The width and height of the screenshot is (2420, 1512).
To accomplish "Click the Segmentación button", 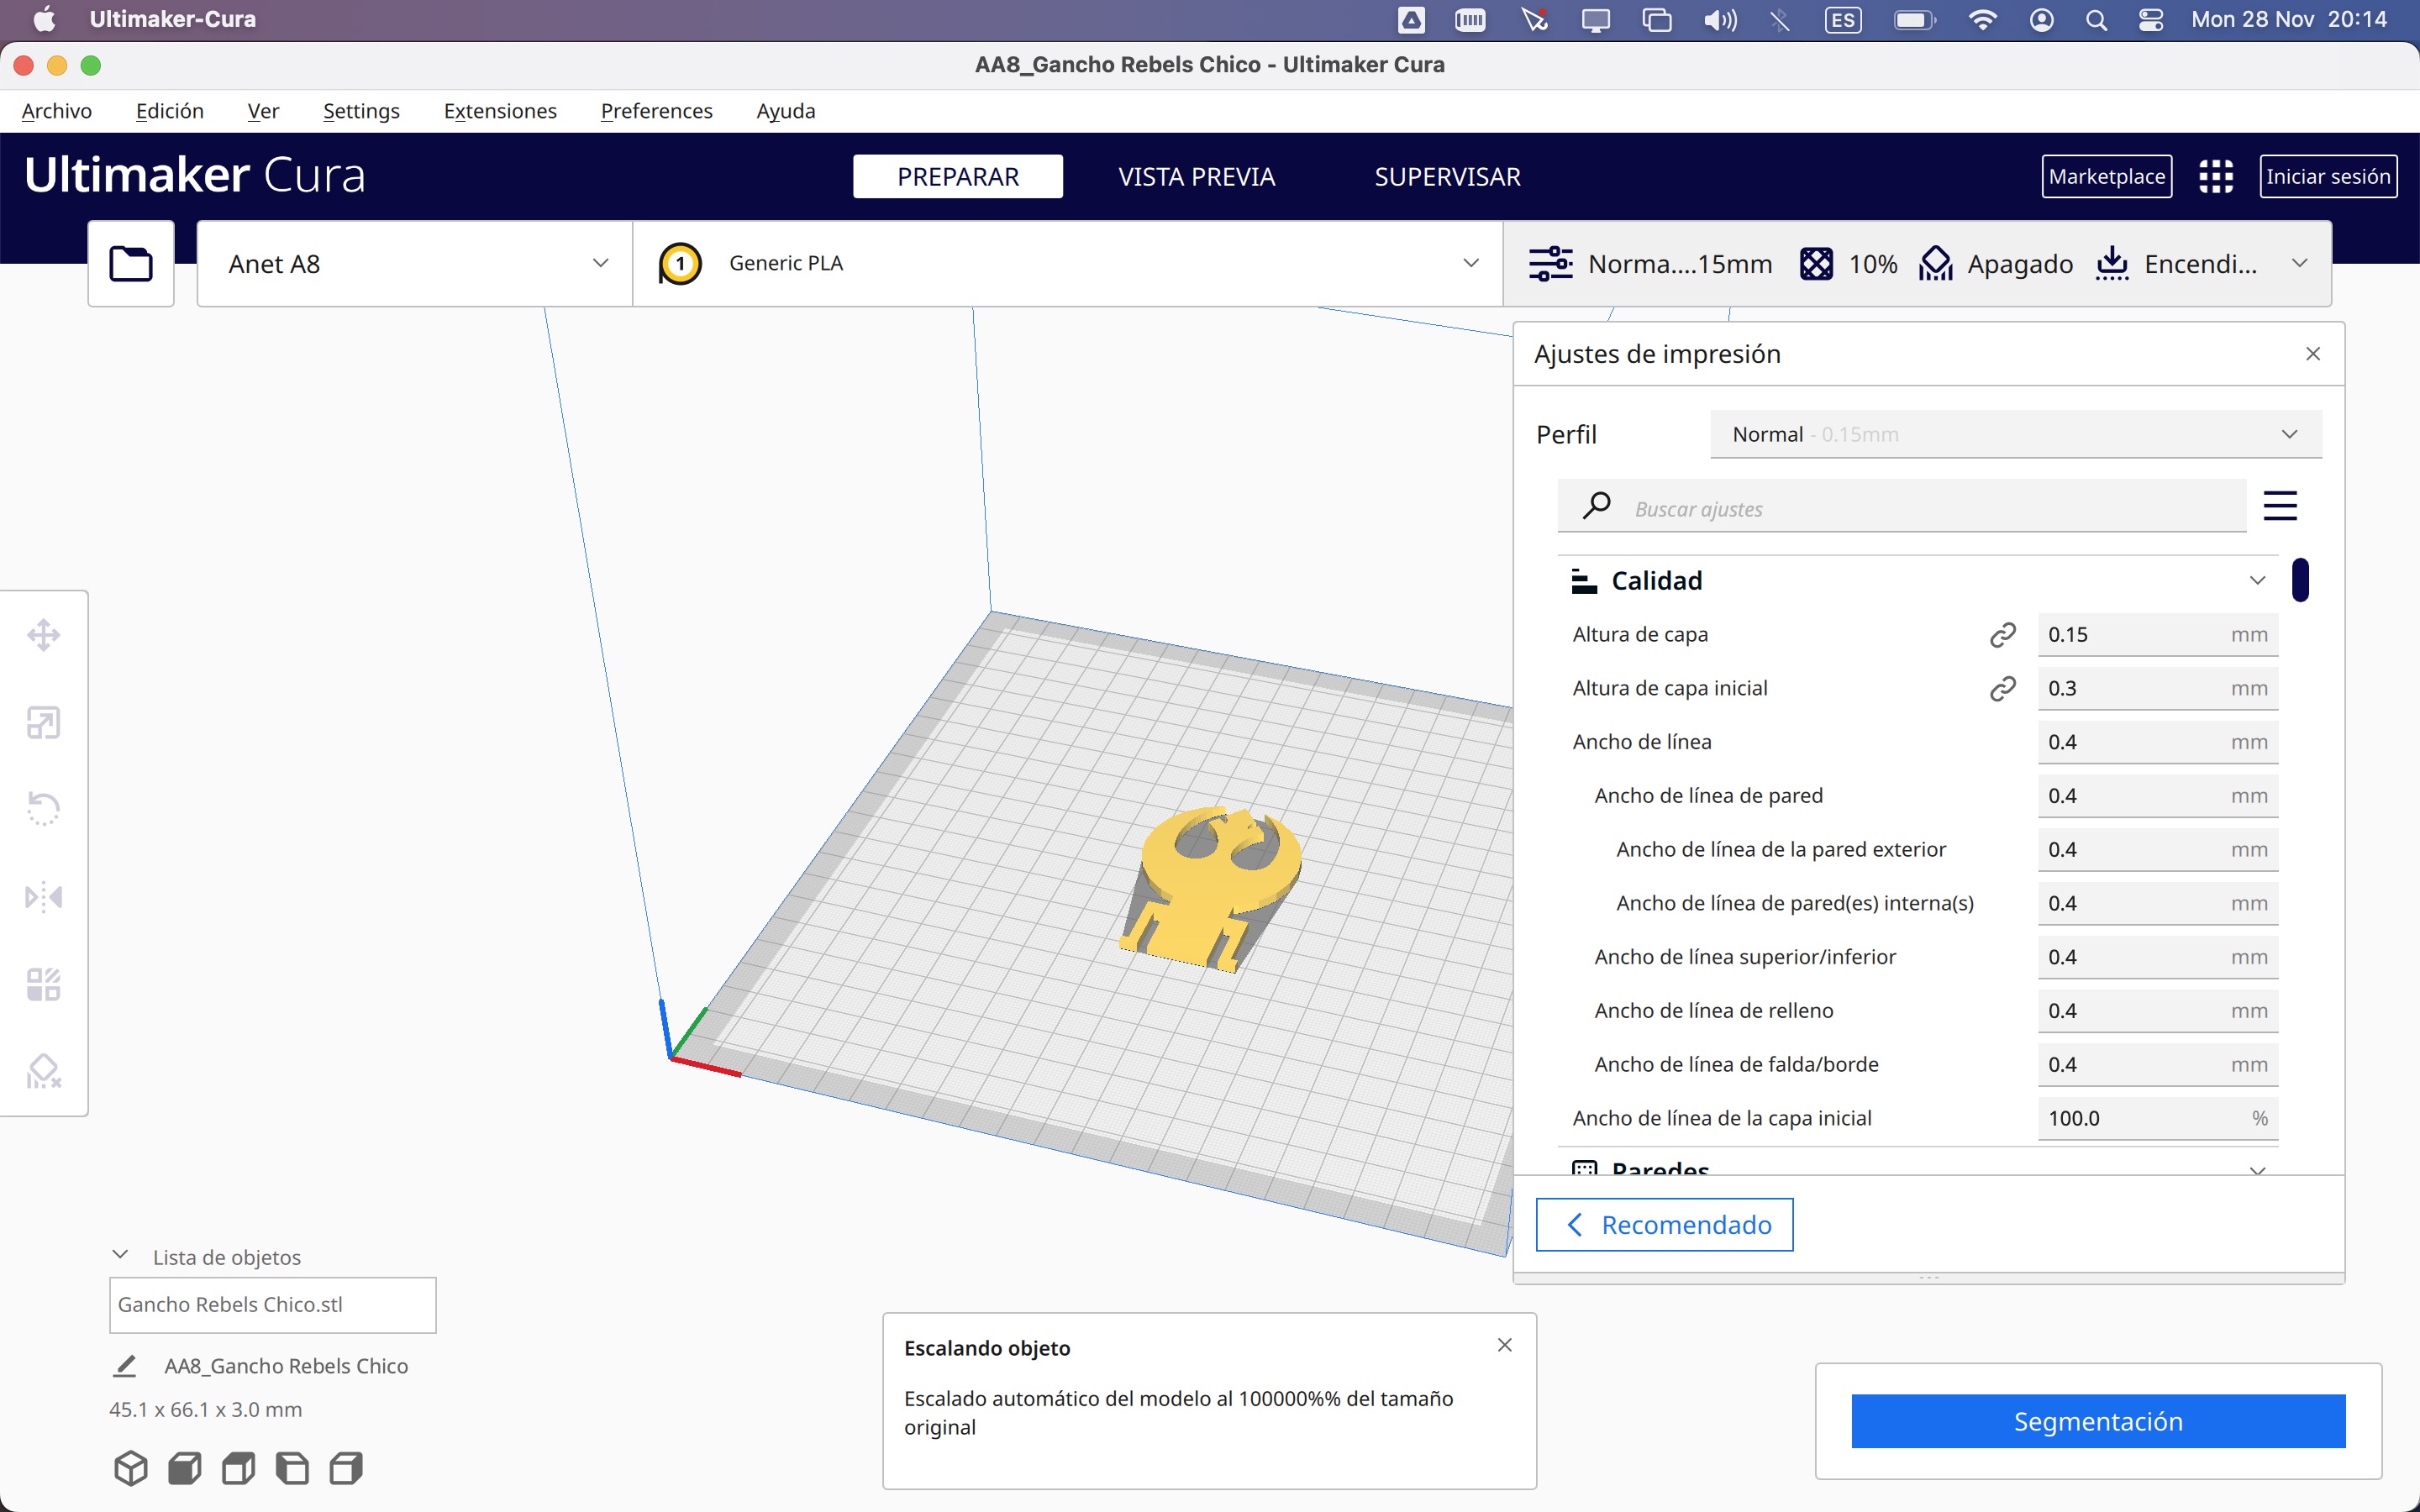I will 2098,1421.
